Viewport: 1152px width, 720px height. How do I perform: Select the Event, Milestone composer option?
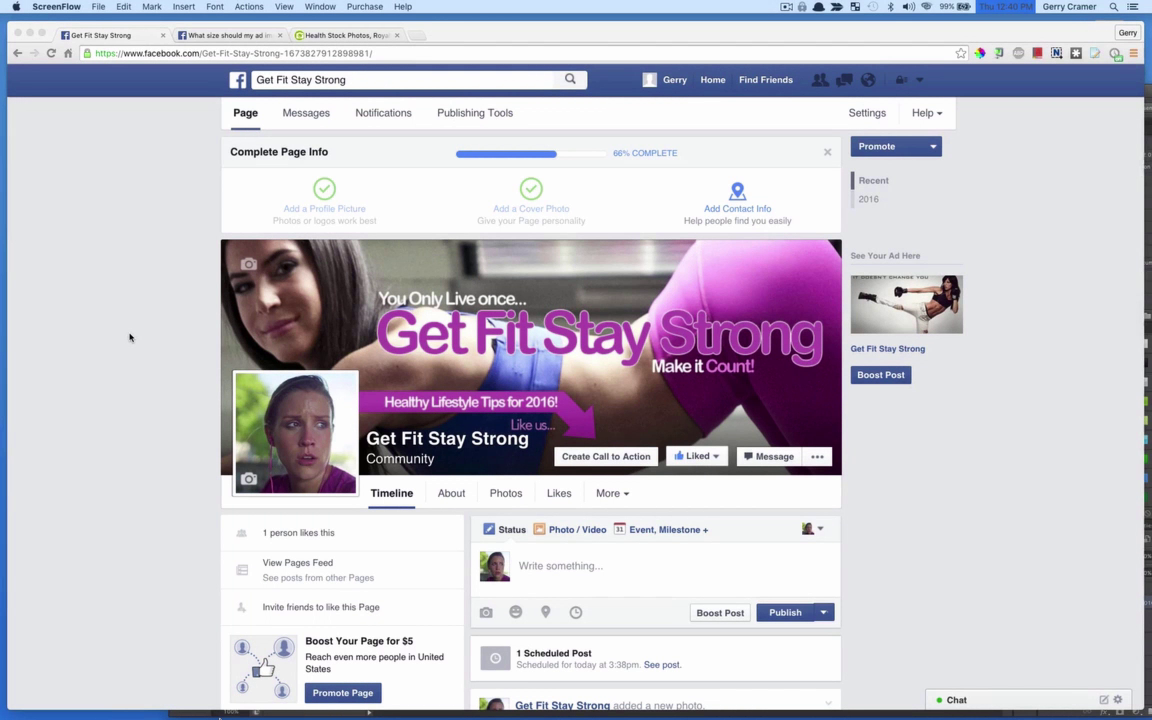pos(660,529)
